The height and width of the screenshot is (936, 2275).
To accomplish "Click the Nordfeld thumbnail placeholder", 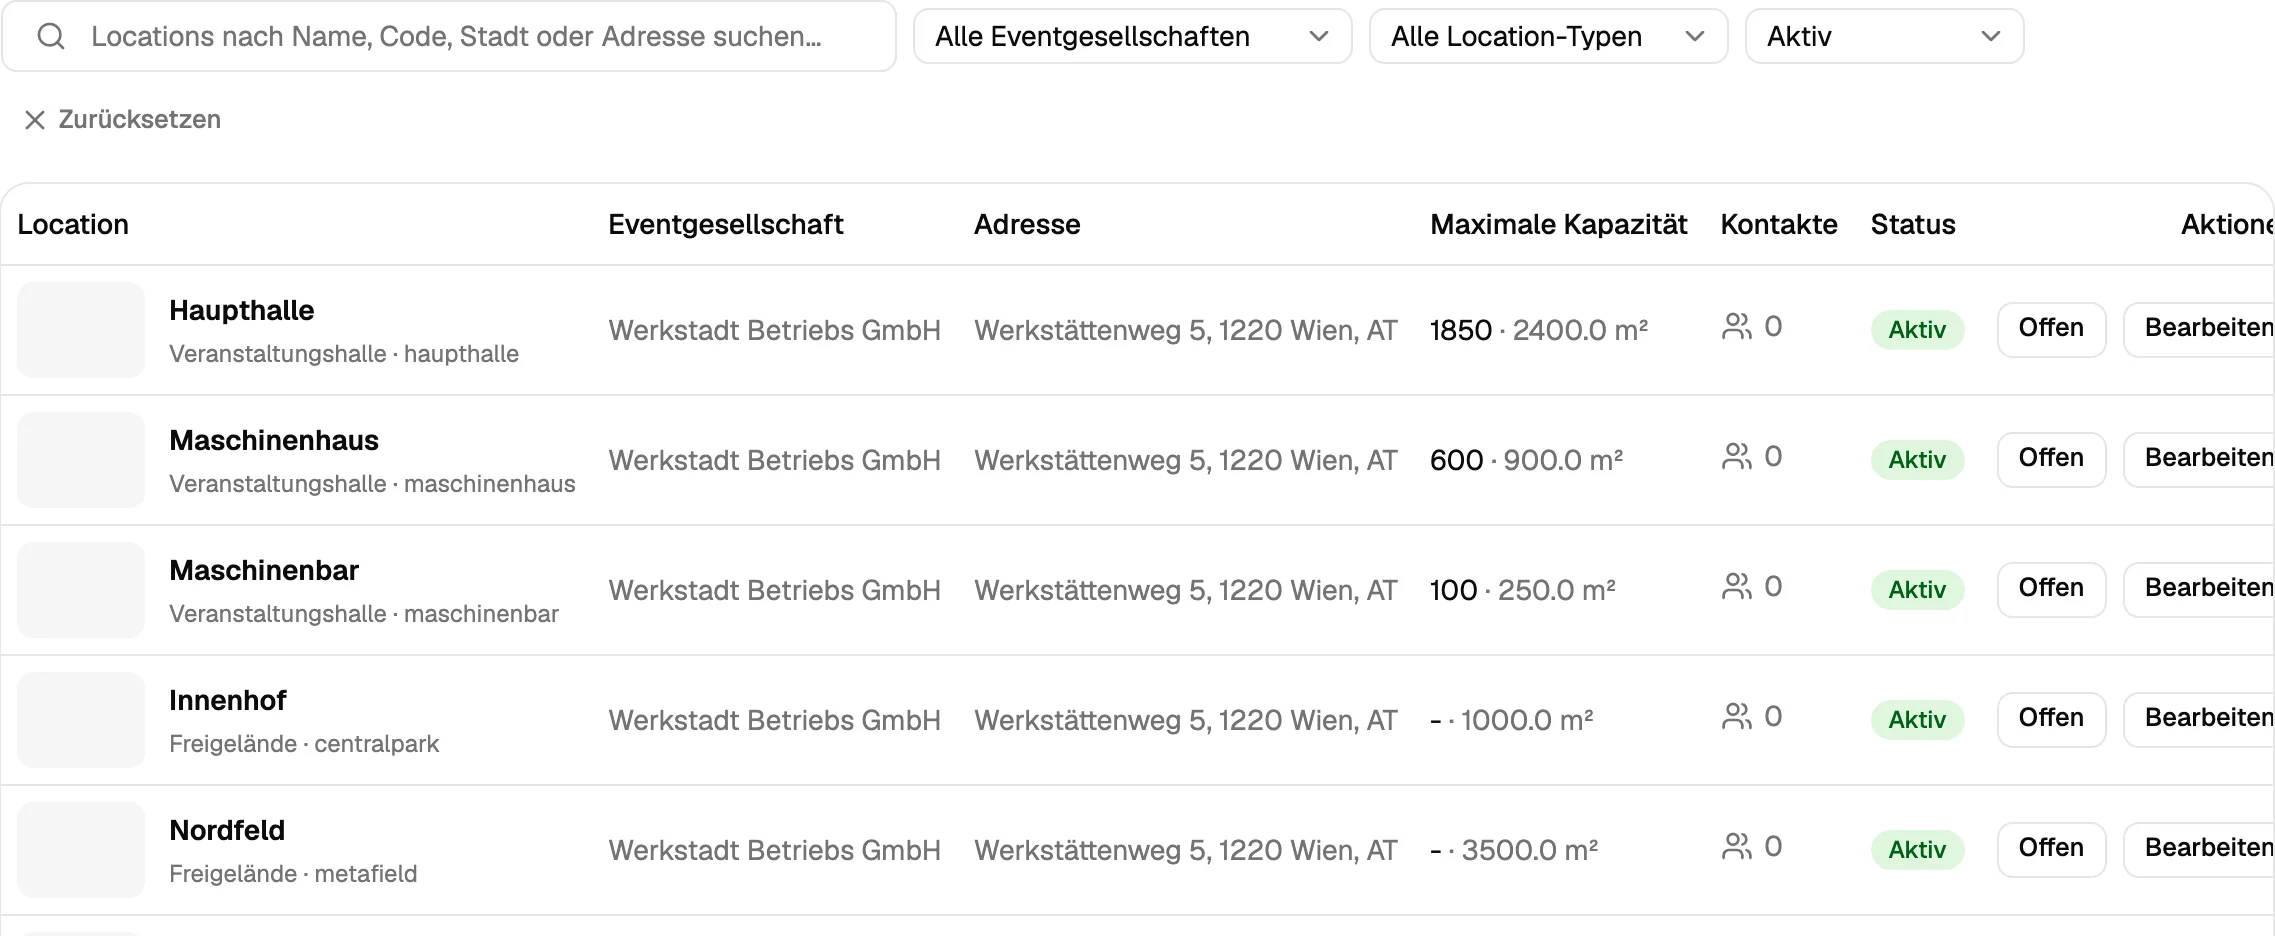I will [x=81, y=850].
